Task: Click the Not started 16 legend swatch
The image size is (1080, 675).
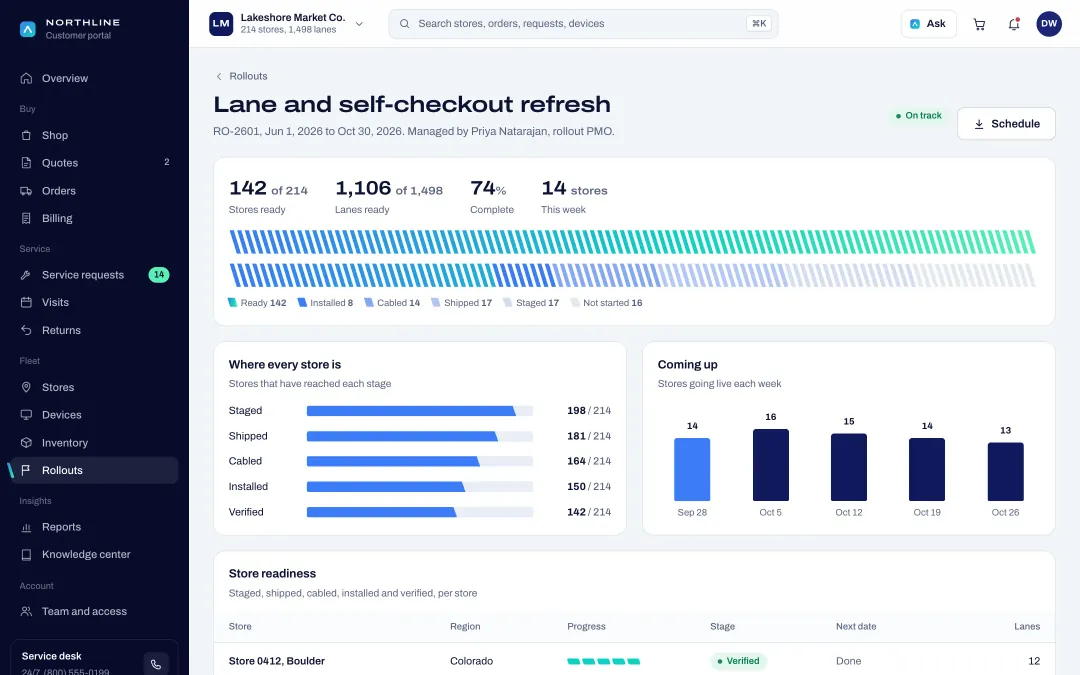Action: tap(575, 303)
